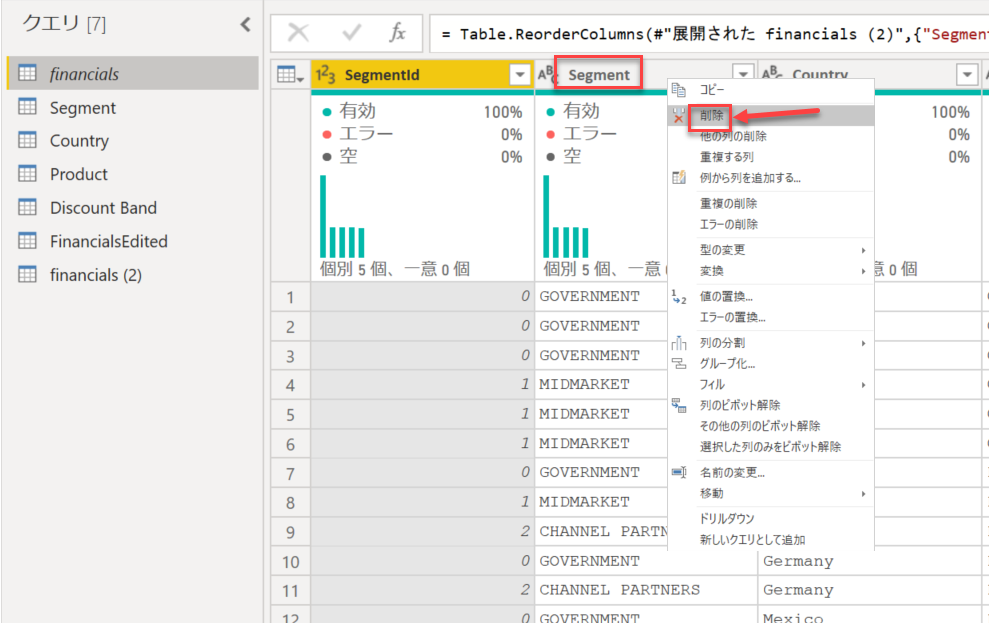Click the group by icon
The image size is (989, 623).
point(679,364)
